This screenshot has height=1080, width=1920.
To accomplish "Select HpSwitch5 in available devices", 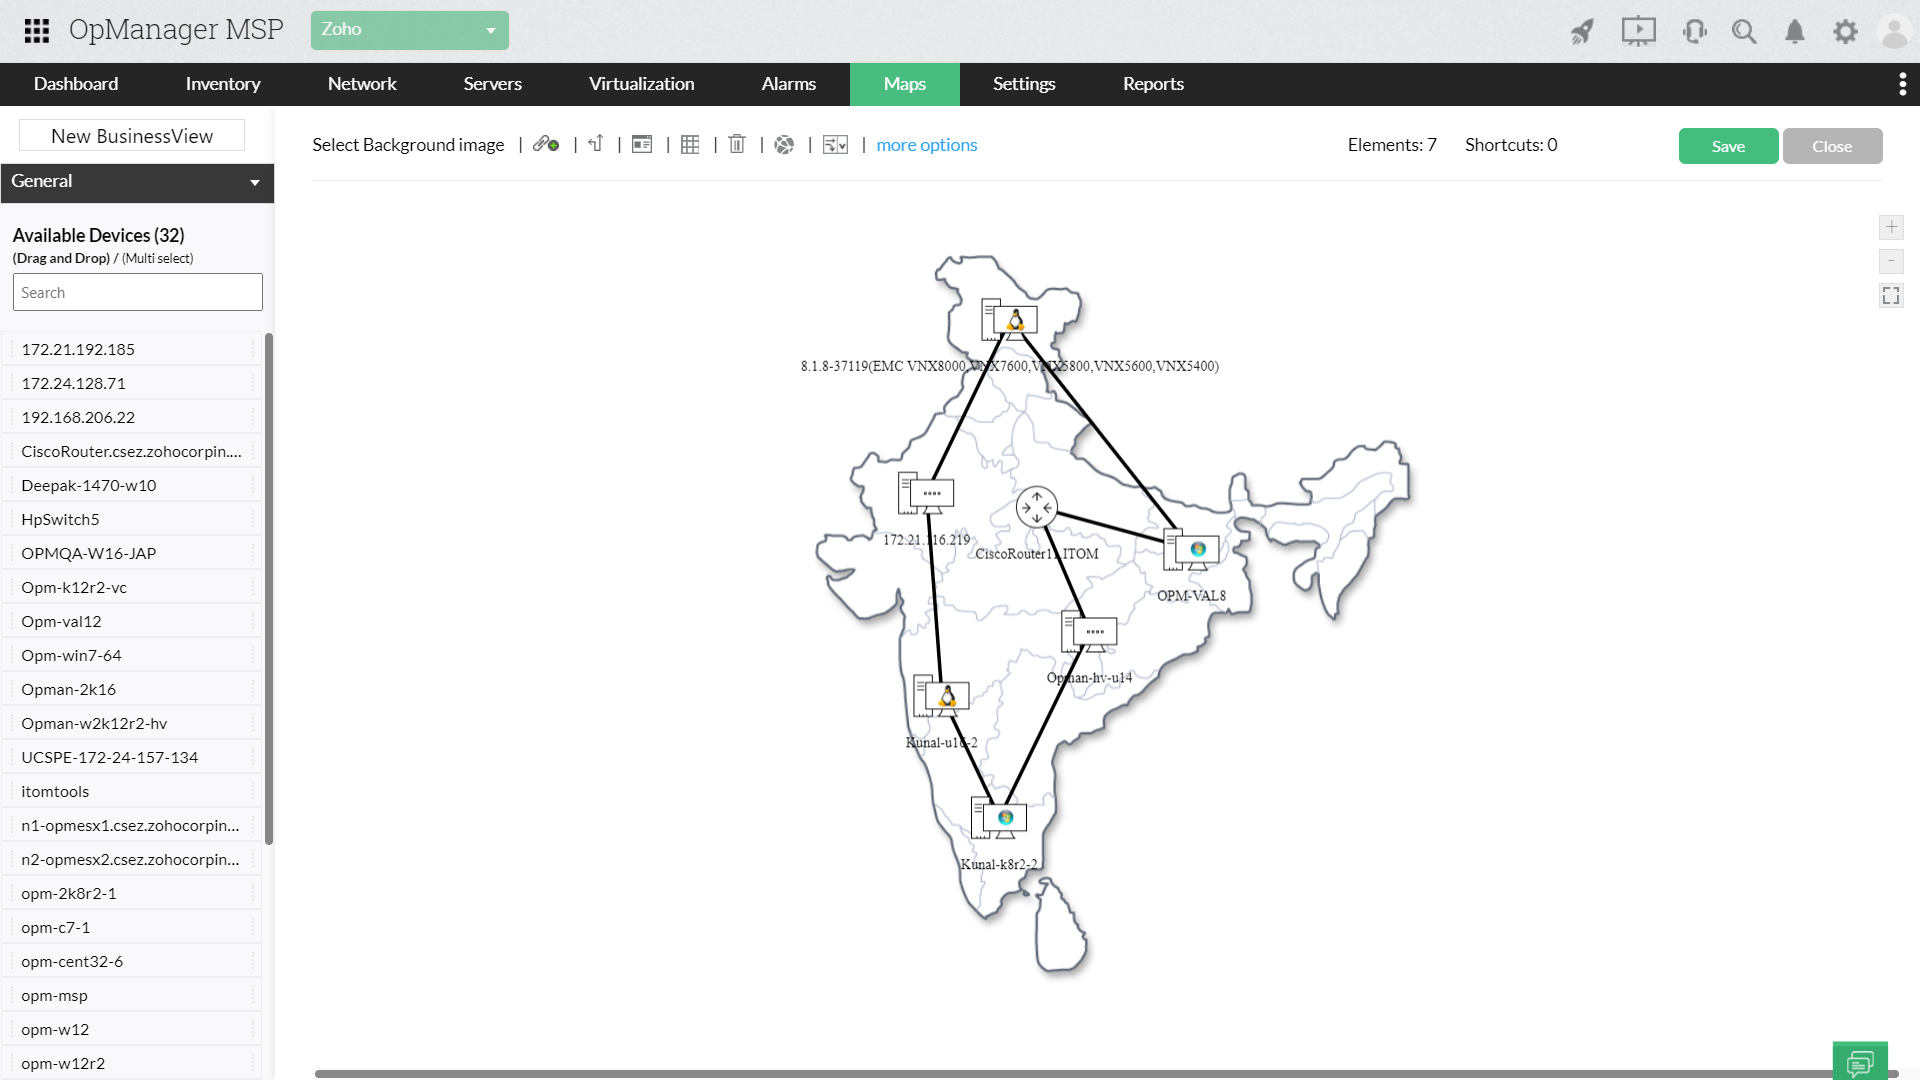I will tap(60, 519).
